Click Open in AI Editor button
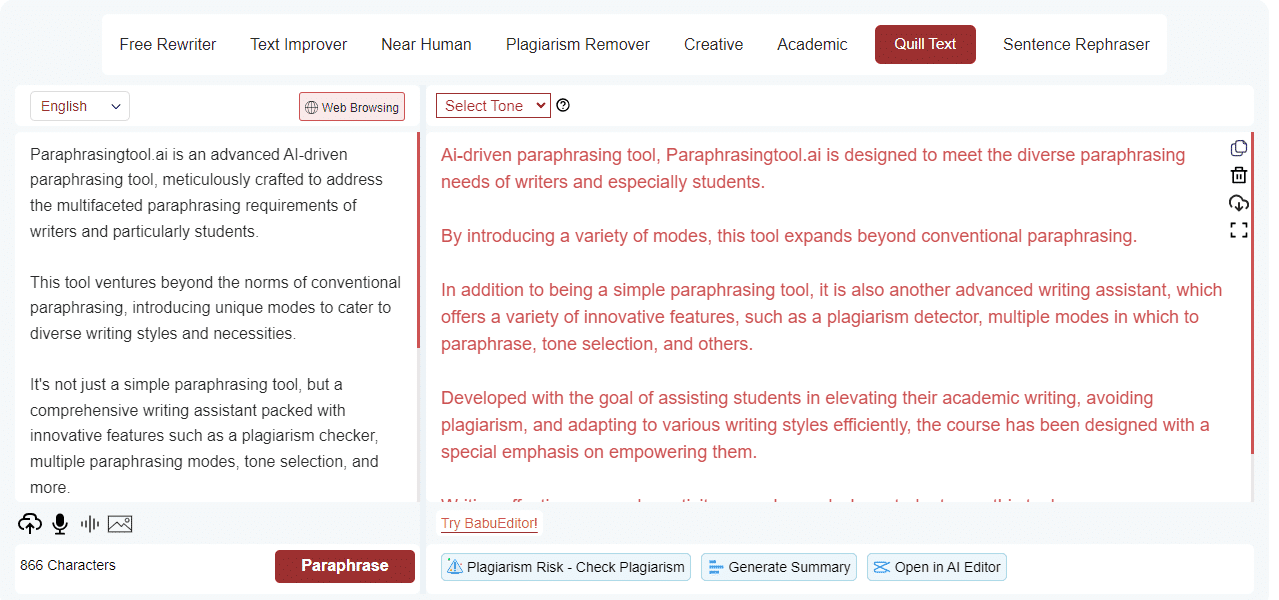The width and height of the screenshot is (1279, 600). (x=937, y=567)
